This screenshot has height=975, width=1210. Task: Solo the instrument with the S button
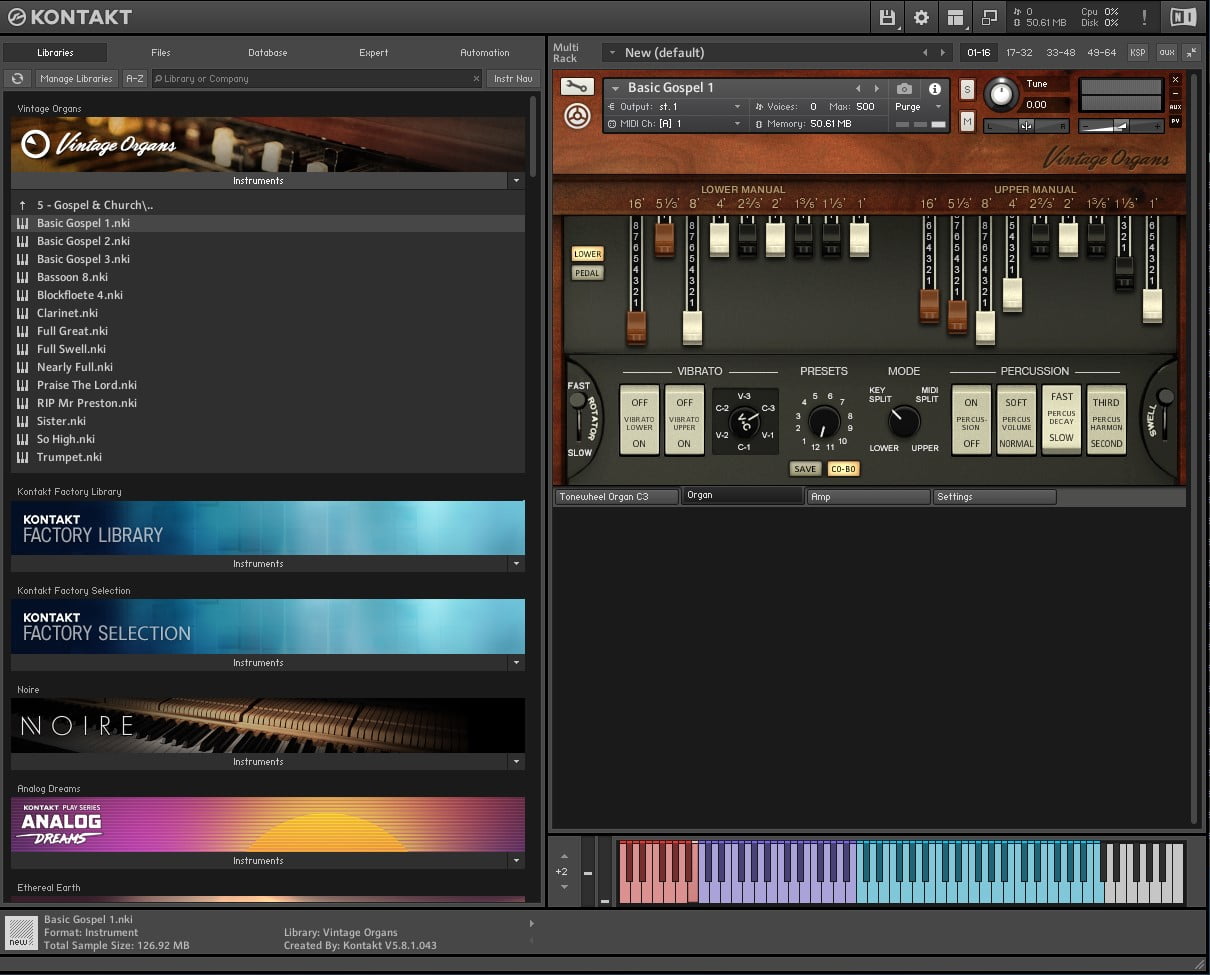(x=967, y=89)
